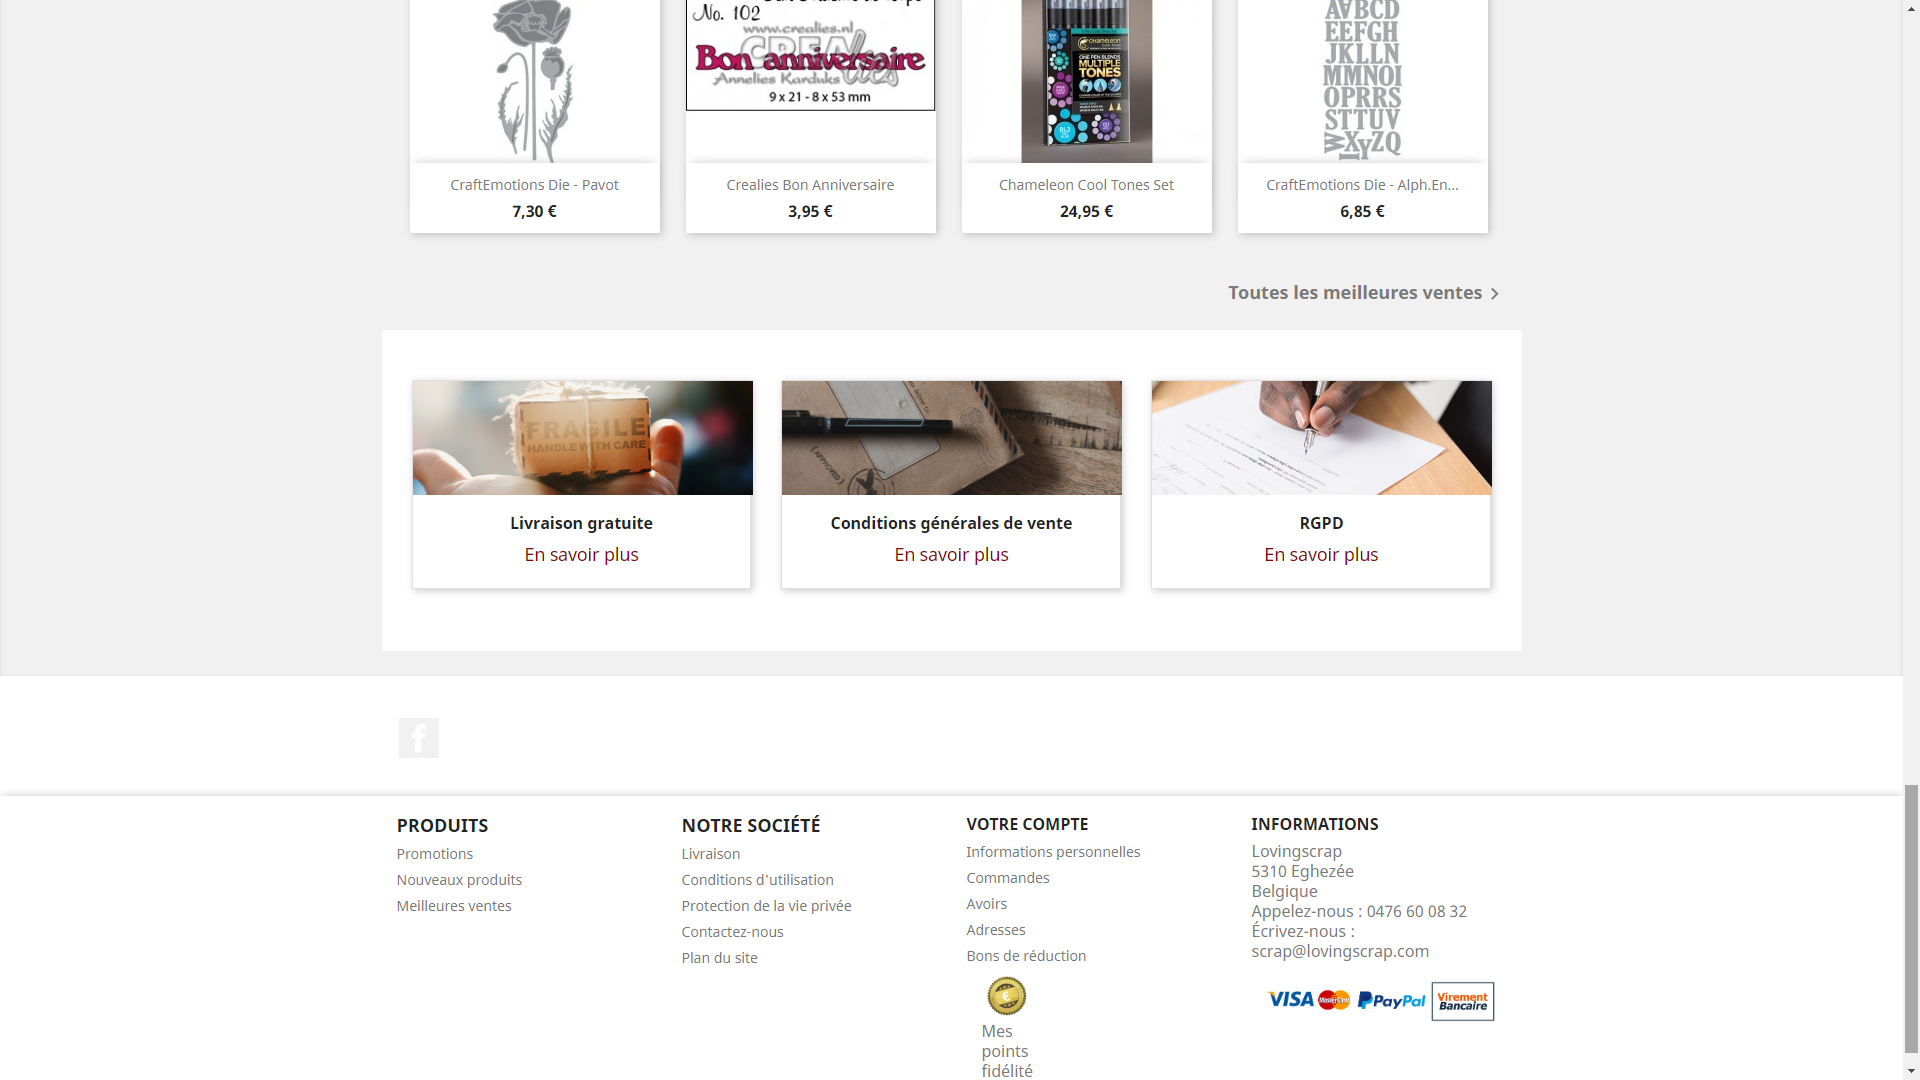Open Bons de réduction link
Viewport: 1920px width, 1080px height.
coord(1026,956)
